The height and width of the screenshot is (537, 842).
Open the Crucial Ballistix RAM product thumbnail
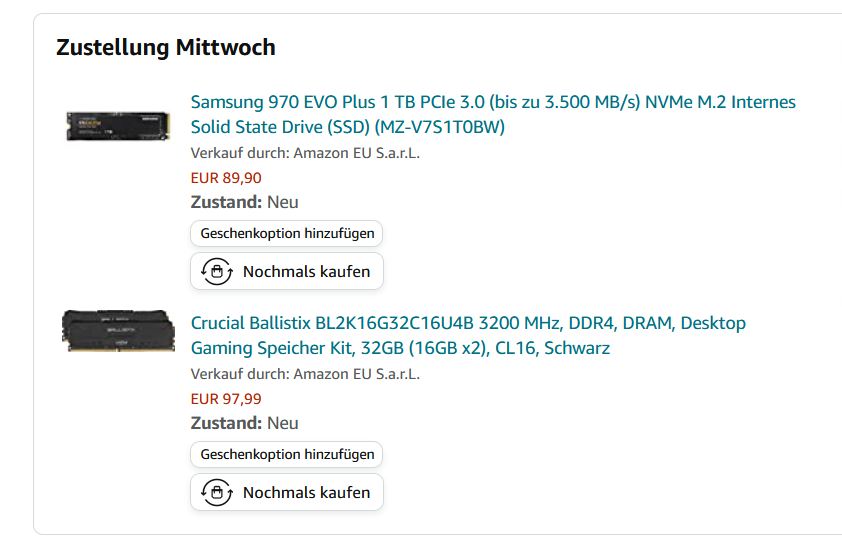coord(118,331)
